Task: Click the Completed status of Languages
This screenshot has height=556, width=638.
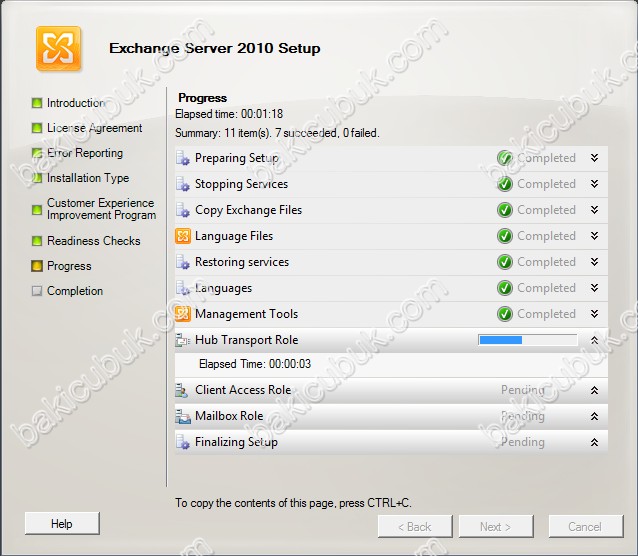Action: pyautogui.click(x=546, y=288)
